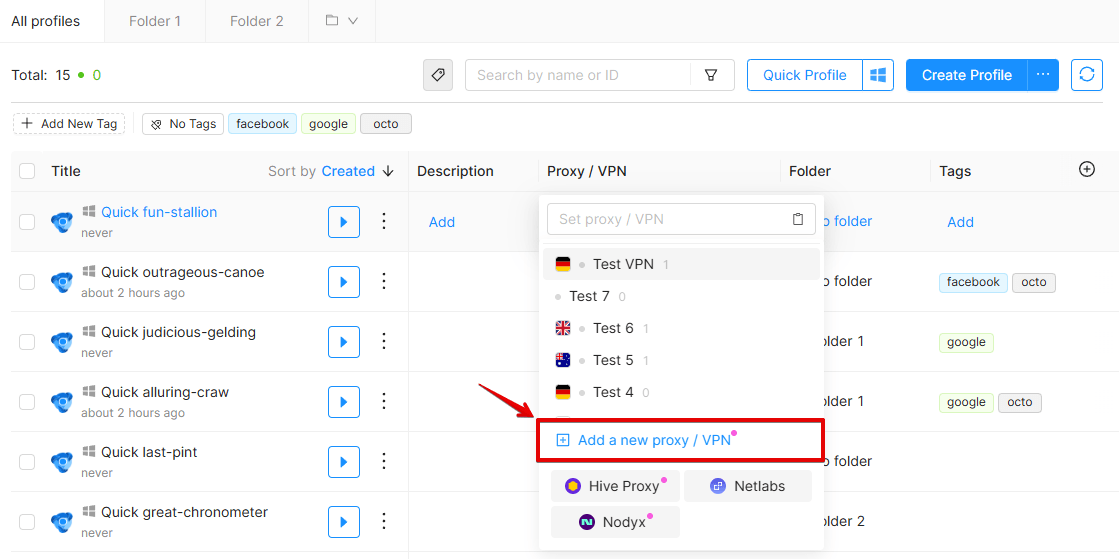Check the Quick alluring-craw row checkbox
Image resolution: width=1119 pixels, height=559 pixels.
(x=27, y=402)
